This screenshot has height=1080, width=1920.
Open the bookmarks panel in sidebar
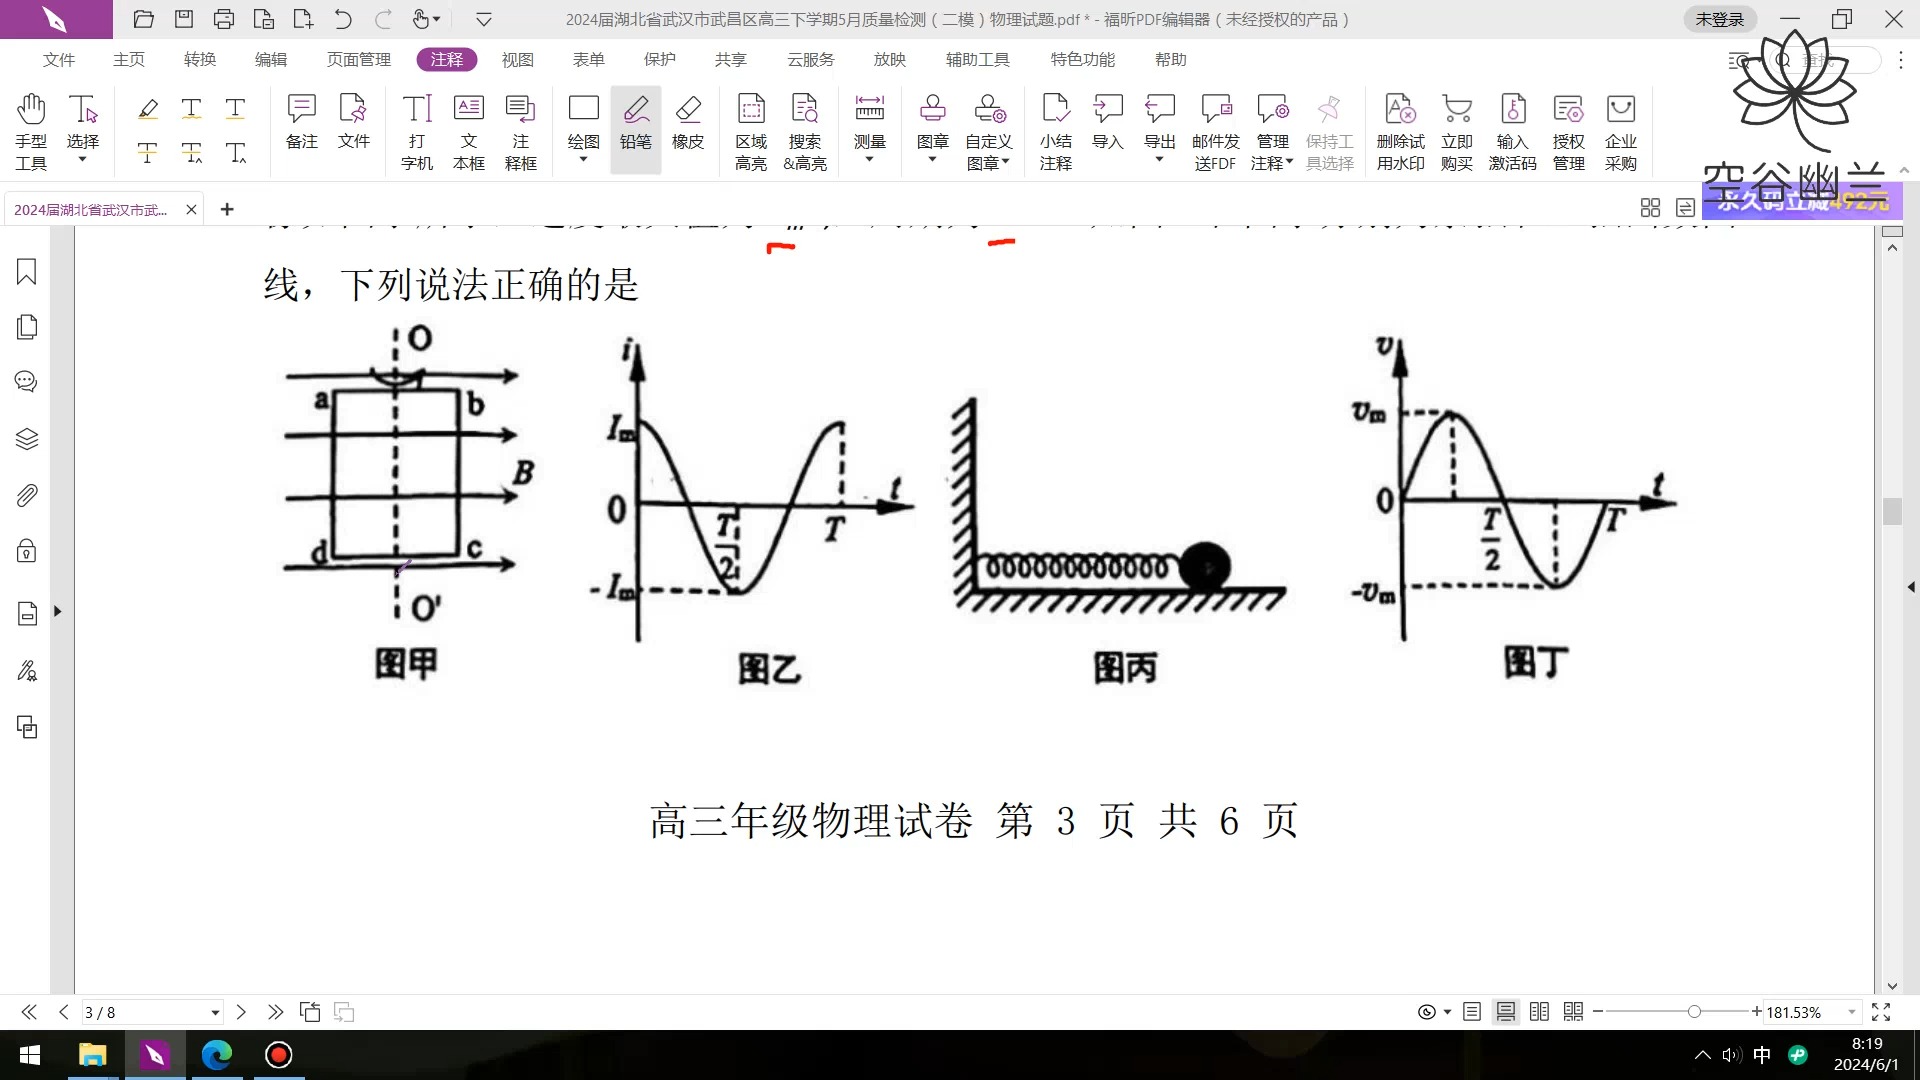[x=27, y=272]
